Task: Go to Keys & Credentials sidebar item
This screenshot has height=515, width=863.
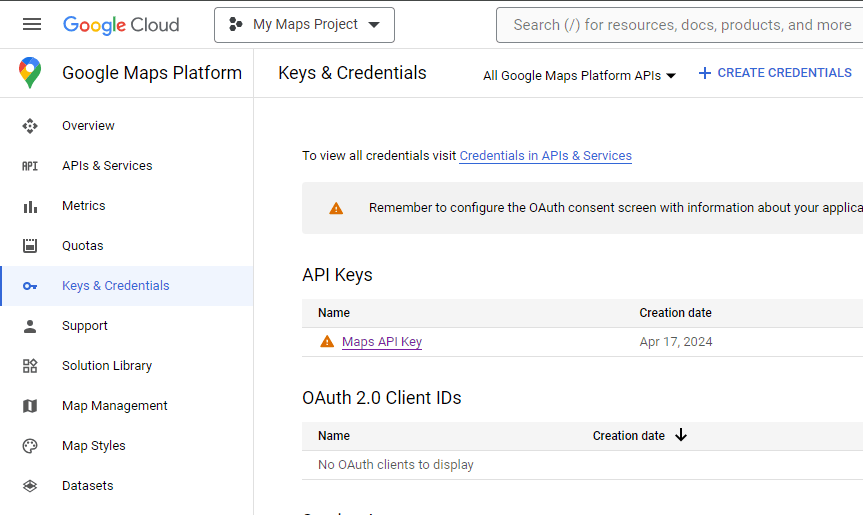Action: click(x=115, y=286)
